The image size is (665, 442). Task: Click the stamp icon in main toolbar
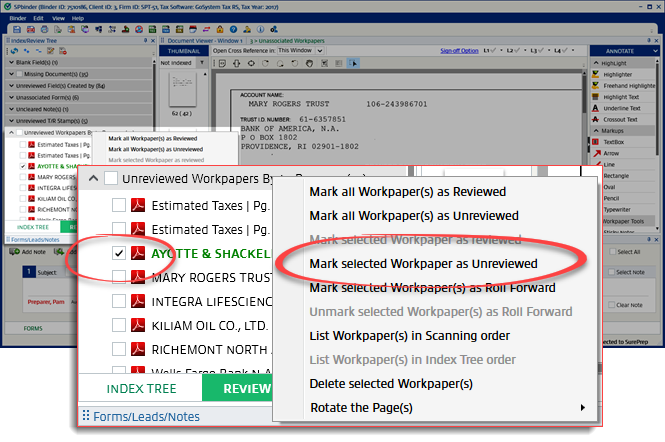126,29
